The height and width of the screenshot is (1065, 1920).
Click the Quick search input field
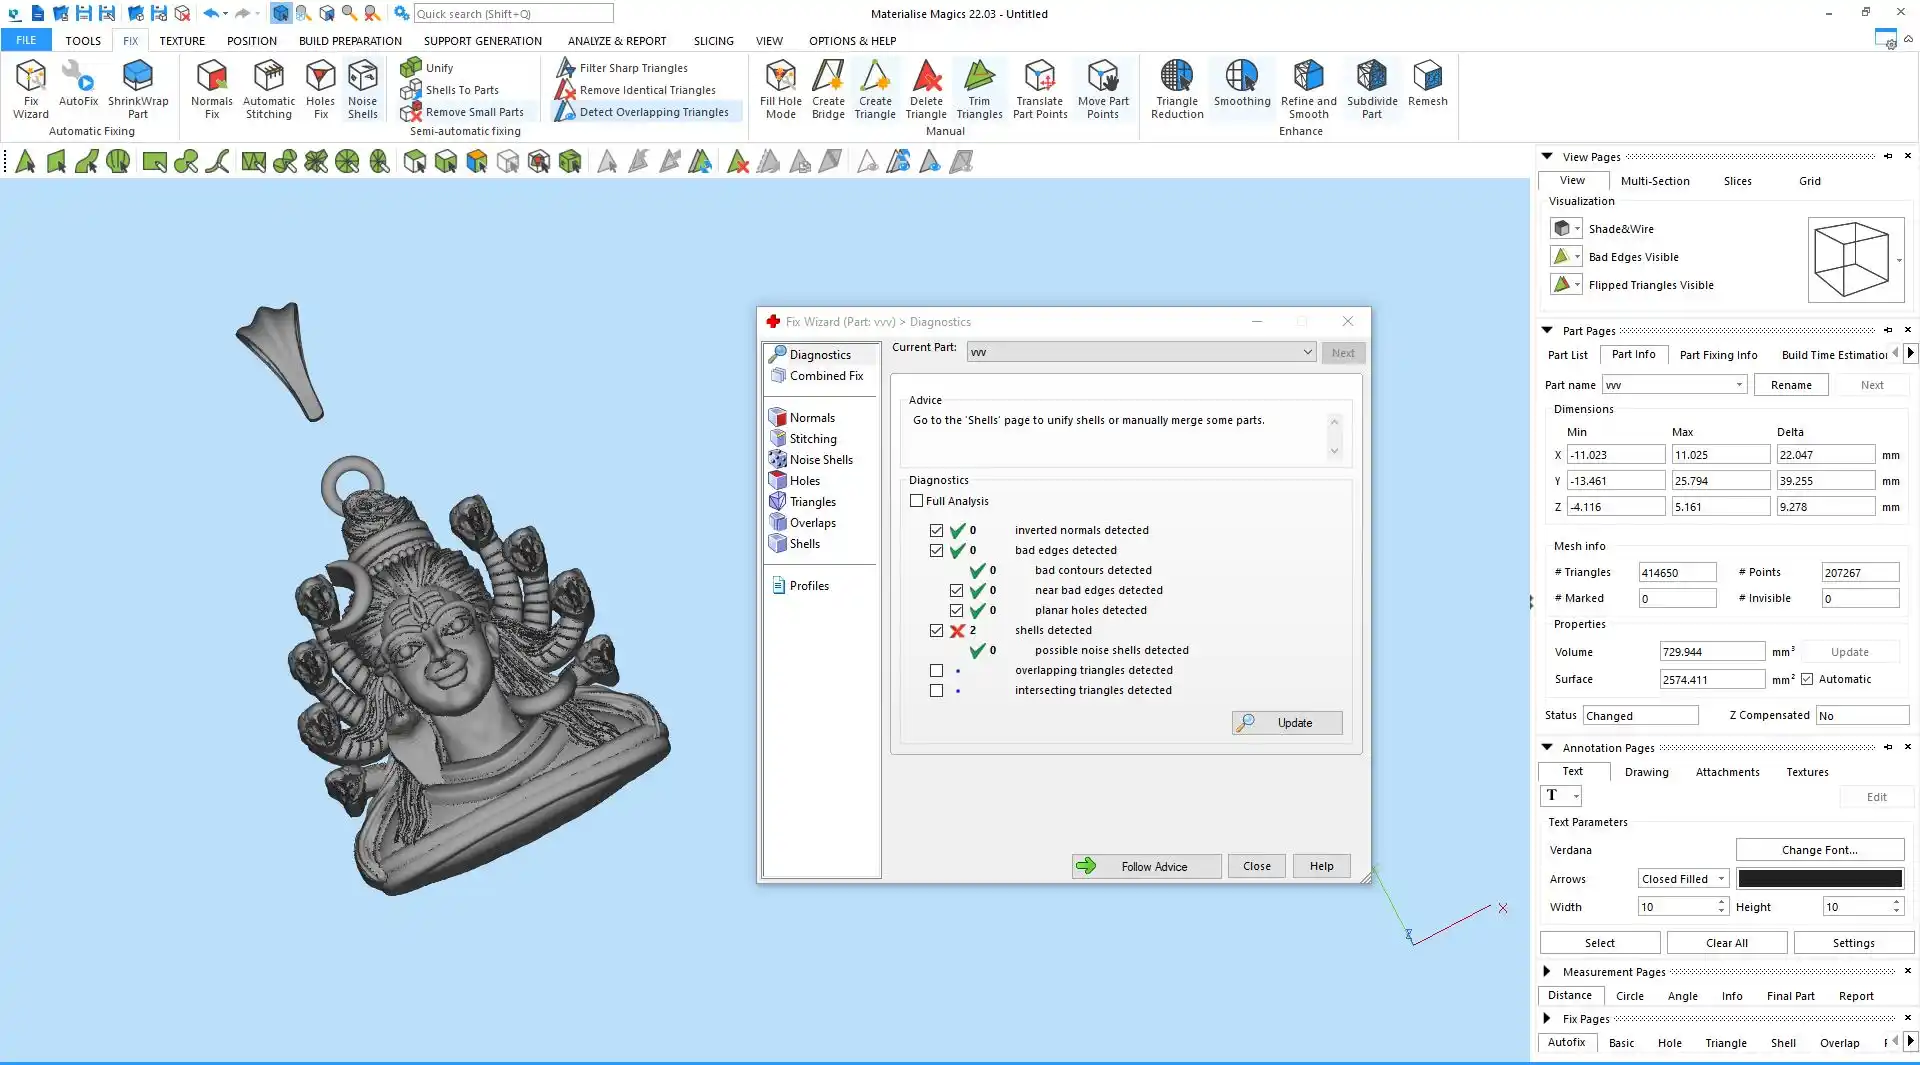513,14
